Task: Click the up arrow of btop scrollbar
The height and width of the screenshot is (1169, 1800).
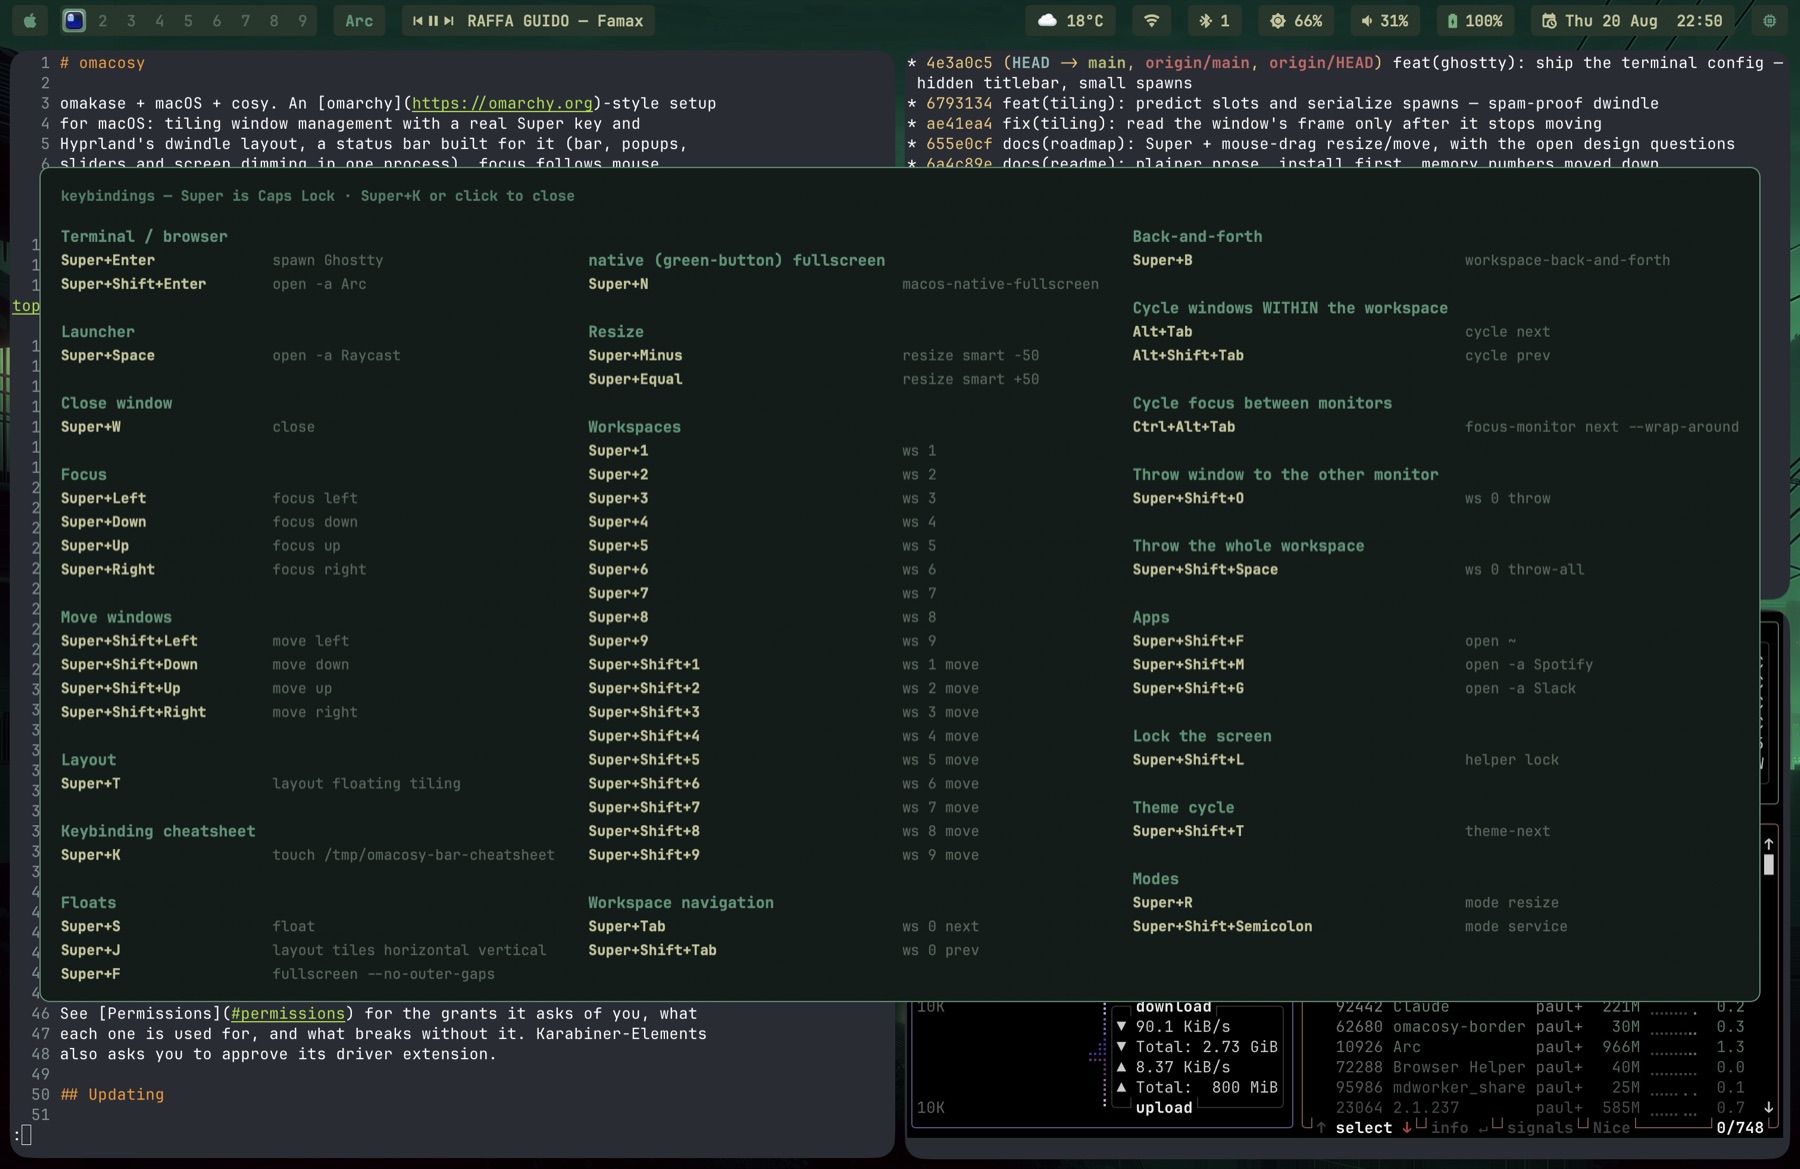Action: point(1768,844)
